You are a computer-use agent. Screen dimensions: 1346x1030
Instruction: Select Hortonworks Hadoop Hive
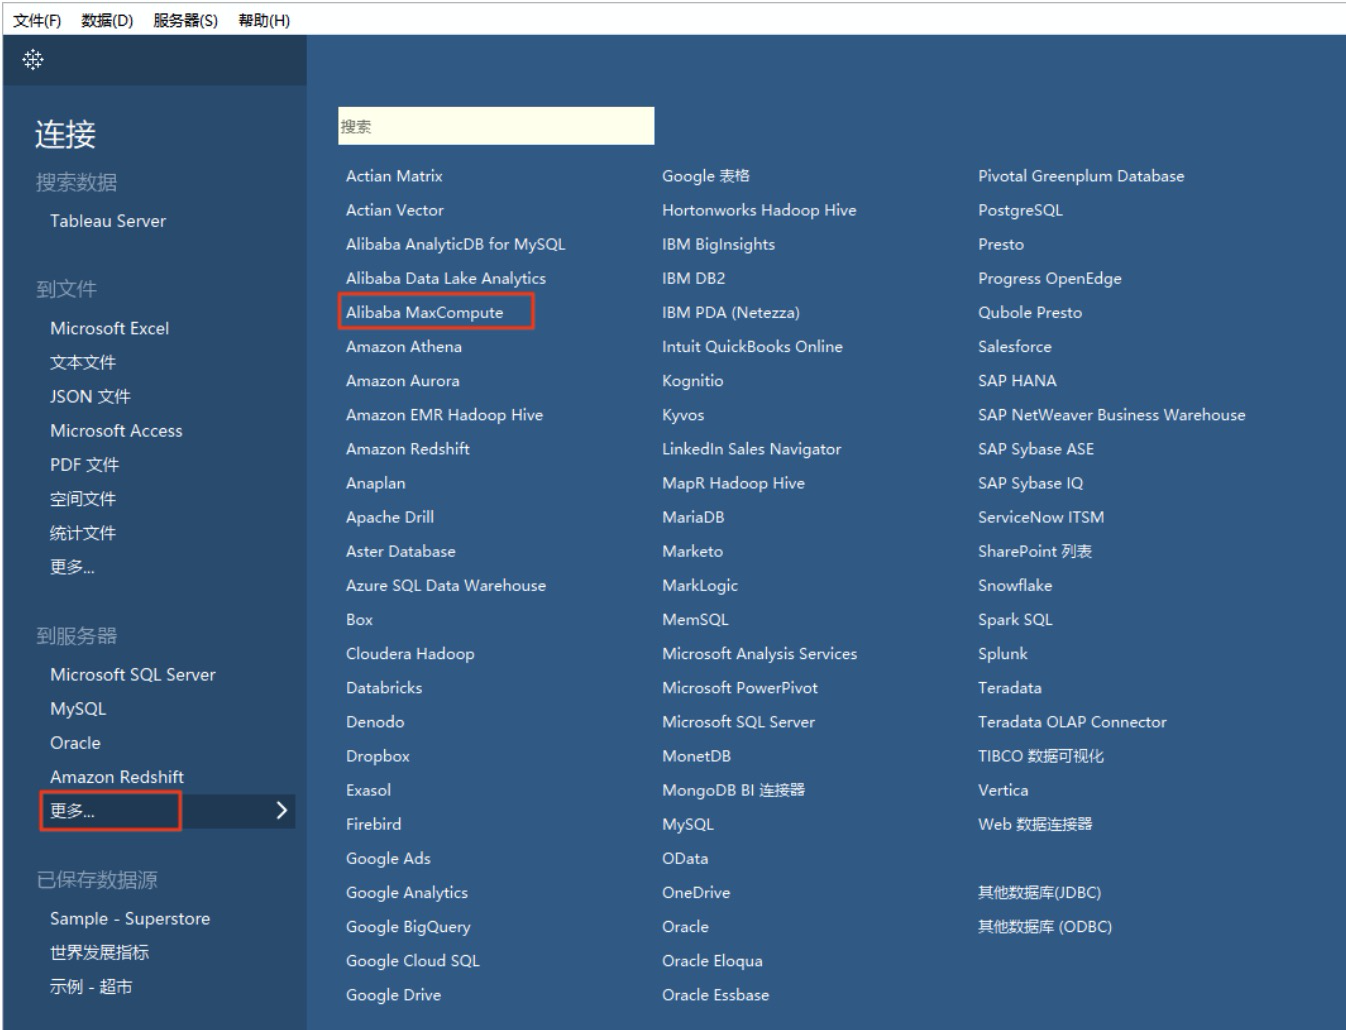[759, 210]
